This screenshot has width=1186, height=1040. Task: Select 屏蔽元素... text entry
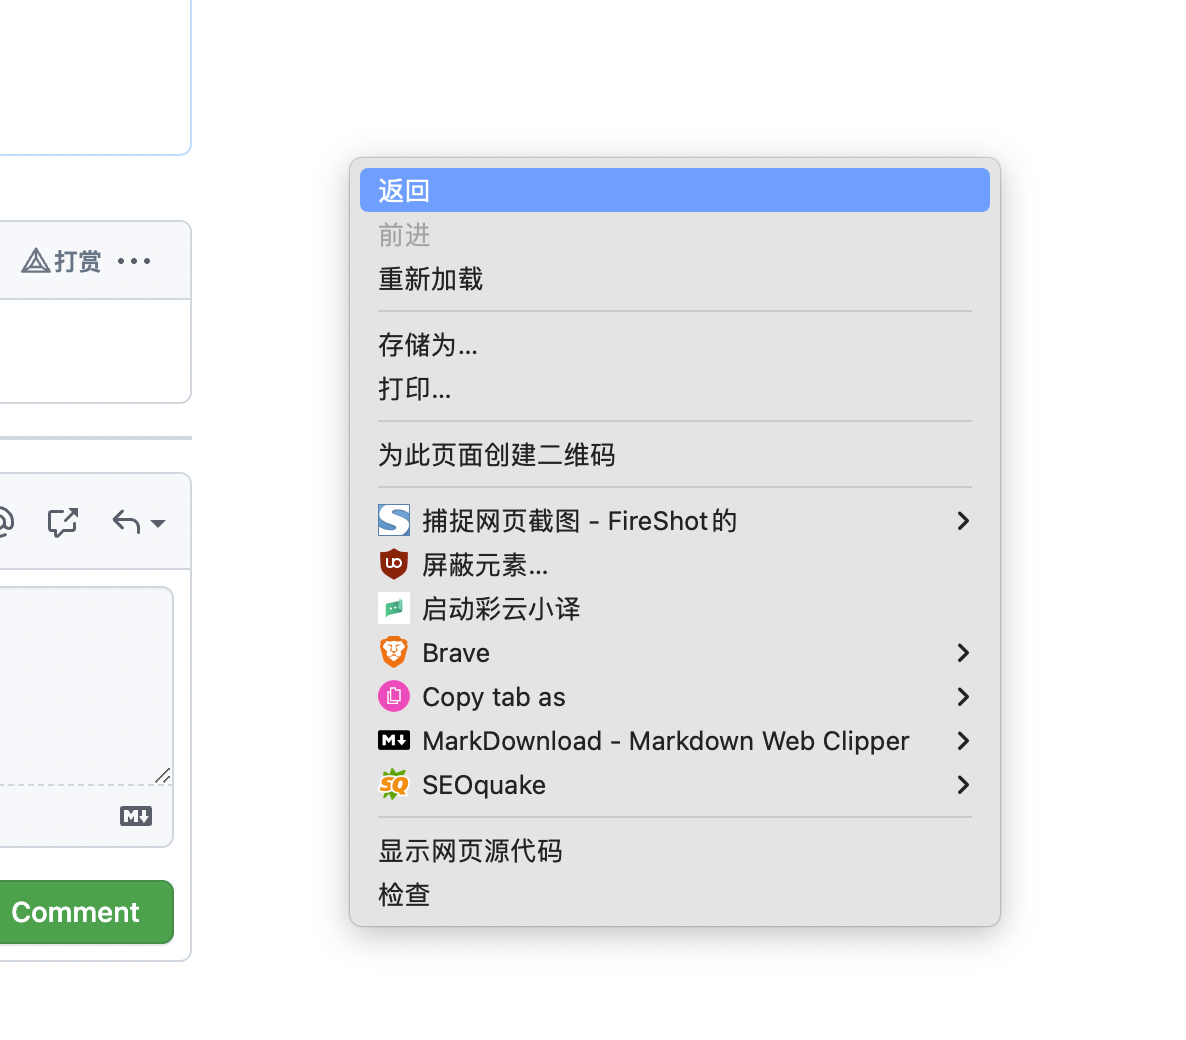(x=485, y=565)
